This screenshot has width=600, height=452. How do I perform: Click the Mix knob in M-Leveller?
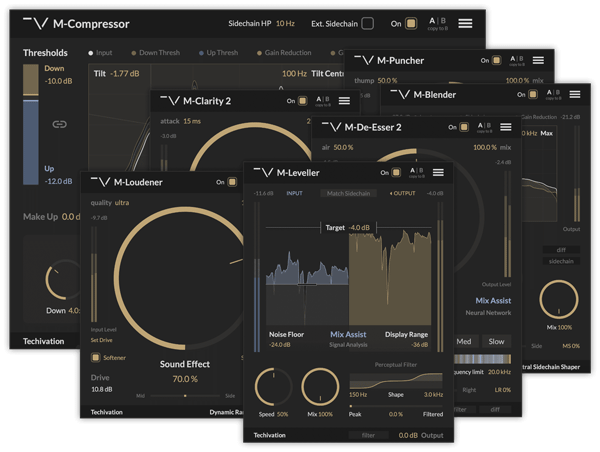pos(320,387)
